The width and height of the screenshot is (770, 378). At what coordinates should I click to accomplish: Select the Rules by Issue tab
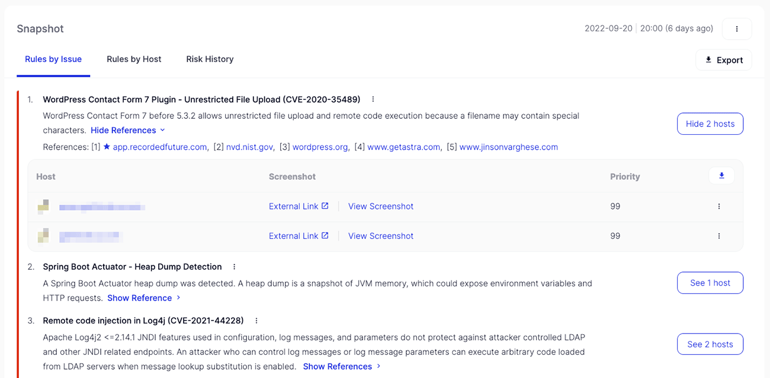(x=53, y=59)
